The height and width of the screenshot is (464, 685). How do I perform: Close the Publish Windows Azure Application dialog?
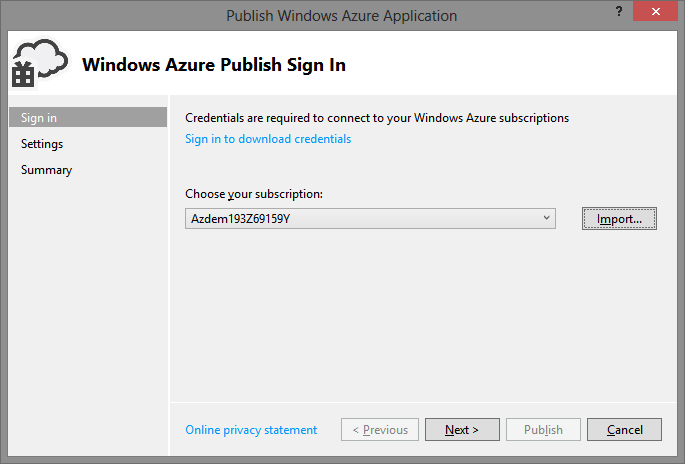coord(655,11)
